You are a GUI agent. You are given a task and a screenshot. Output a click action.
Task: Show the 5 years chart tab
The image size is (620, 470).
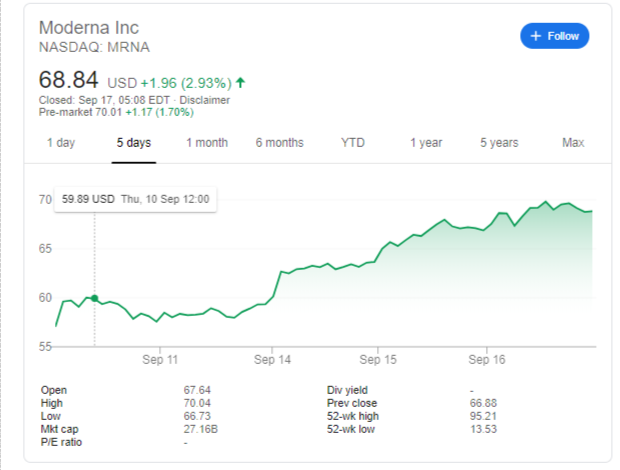point(499,143)
